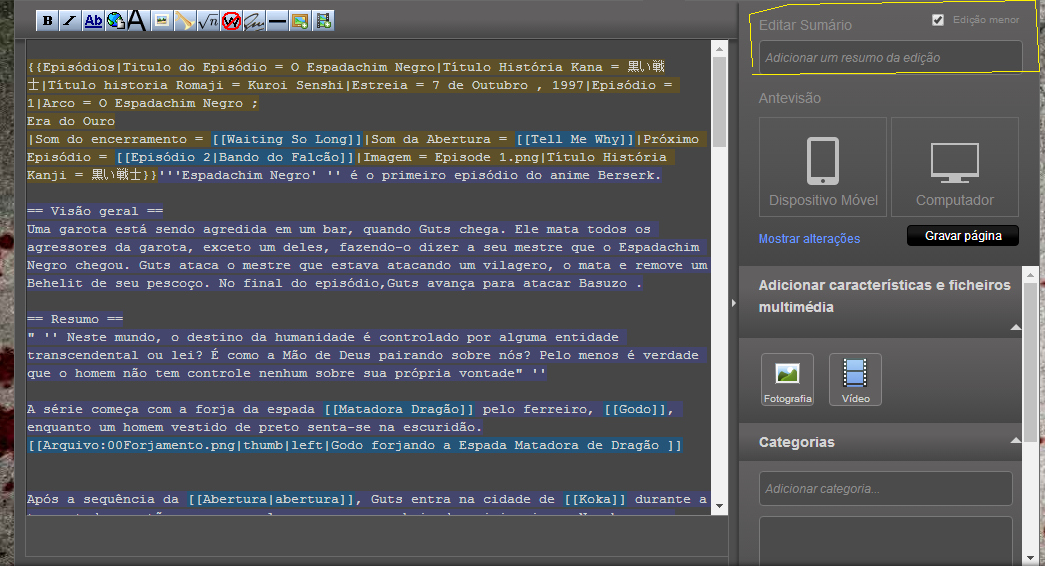Click '[[Koka]]' wikilink text
Viewport: 1045px width, 566px height.
tap(594, 499)
